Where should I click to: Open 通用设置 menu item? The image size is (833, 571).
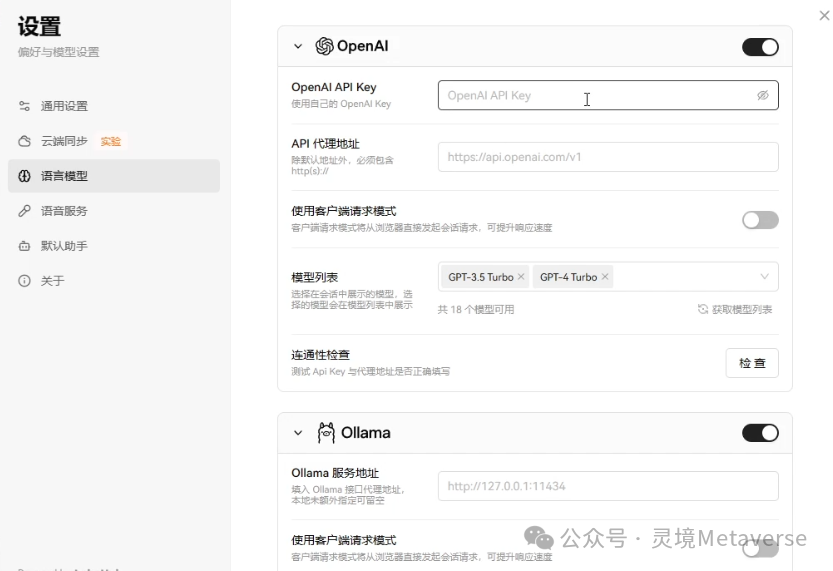pos(114,106)
